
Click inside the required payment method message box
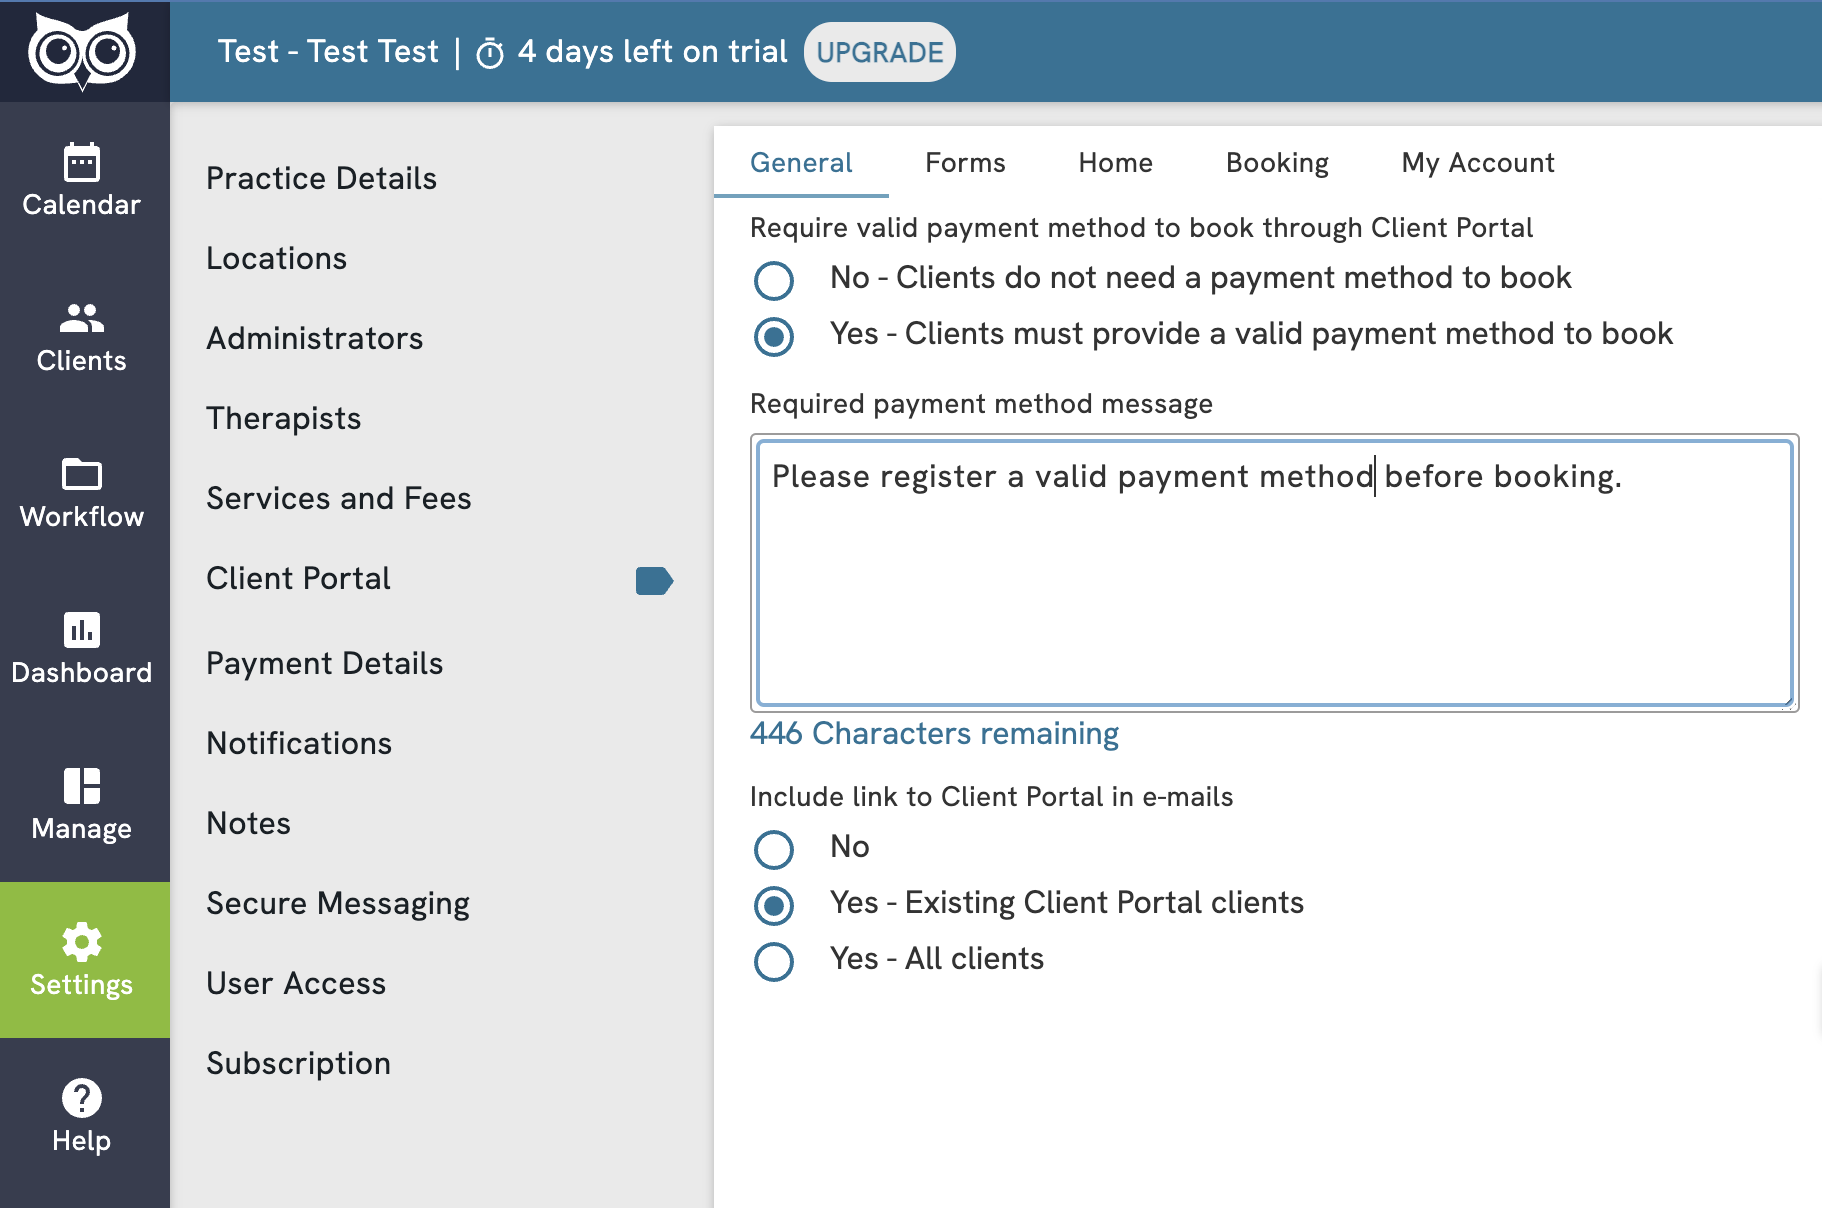(x=1274, y=573)
